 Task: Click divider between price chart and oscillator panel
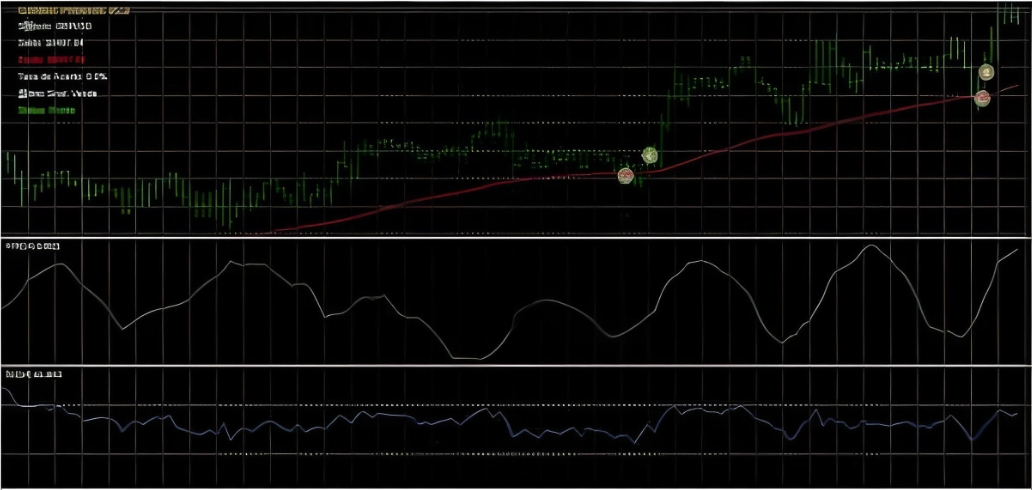tap(516, 238)
